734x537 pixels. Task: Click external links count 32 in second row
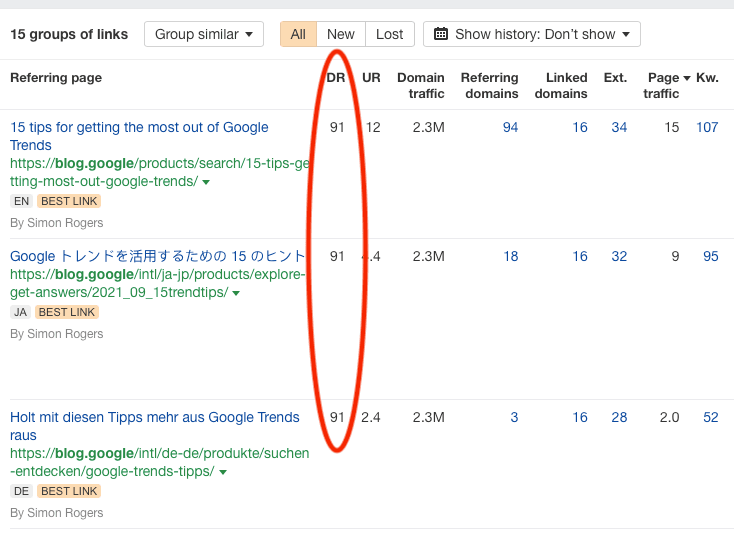tap(619, 256)
